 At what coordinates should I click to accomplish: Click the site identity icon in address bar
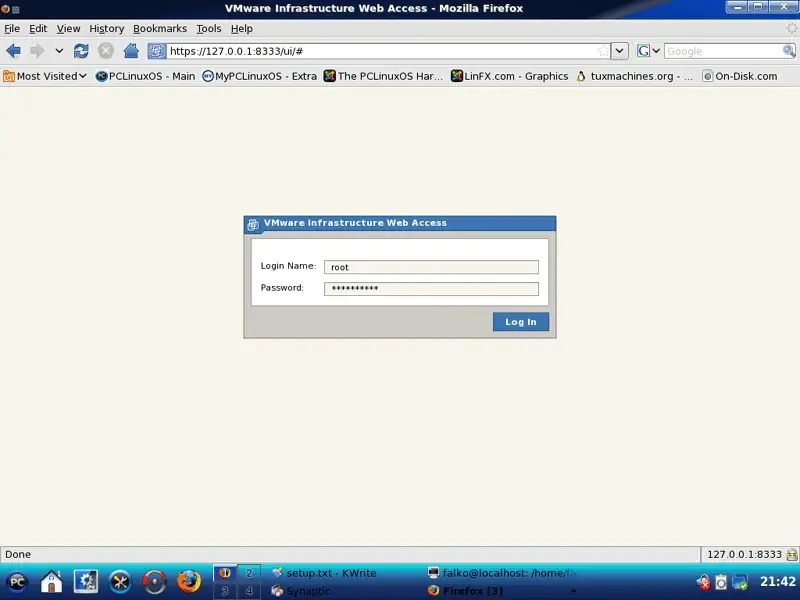157,51
